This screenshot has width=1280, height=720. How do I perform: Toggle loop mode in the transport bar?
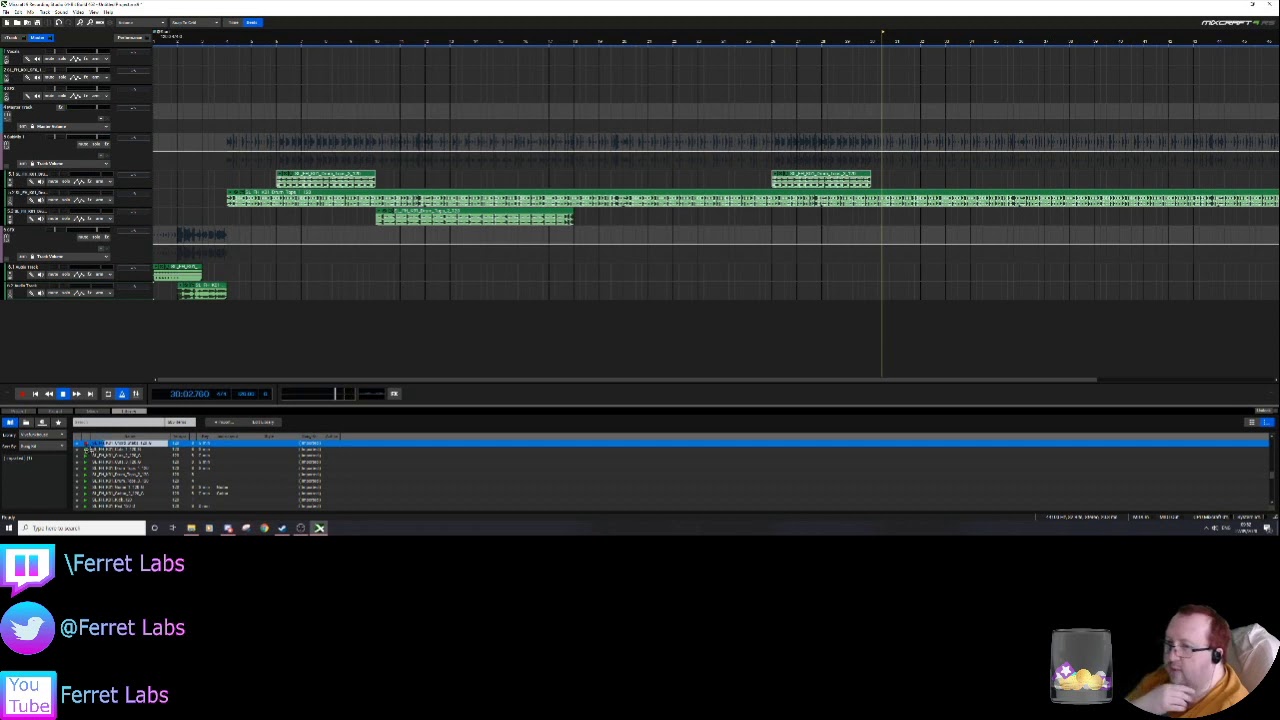tap(108, 394)
